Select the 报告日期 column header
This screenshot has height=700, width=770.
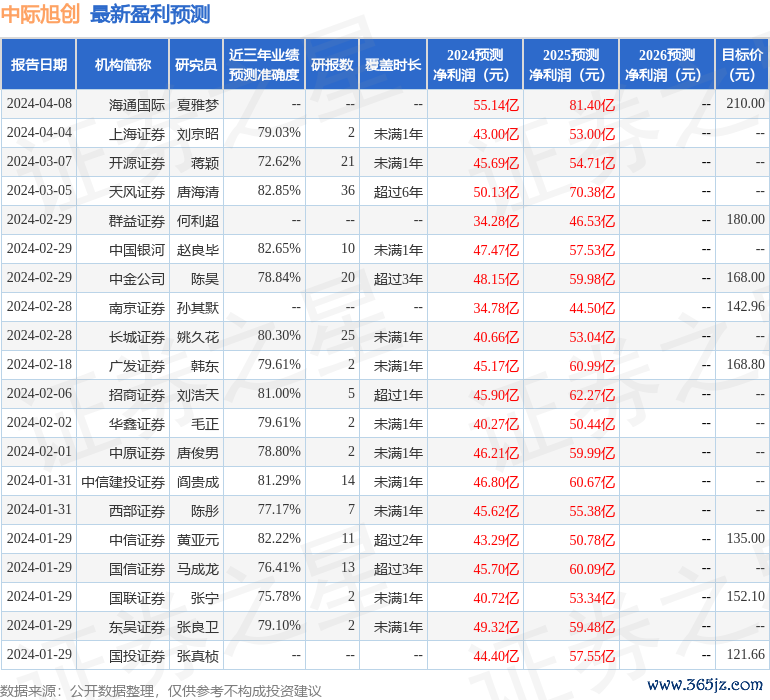click(39, 64)
